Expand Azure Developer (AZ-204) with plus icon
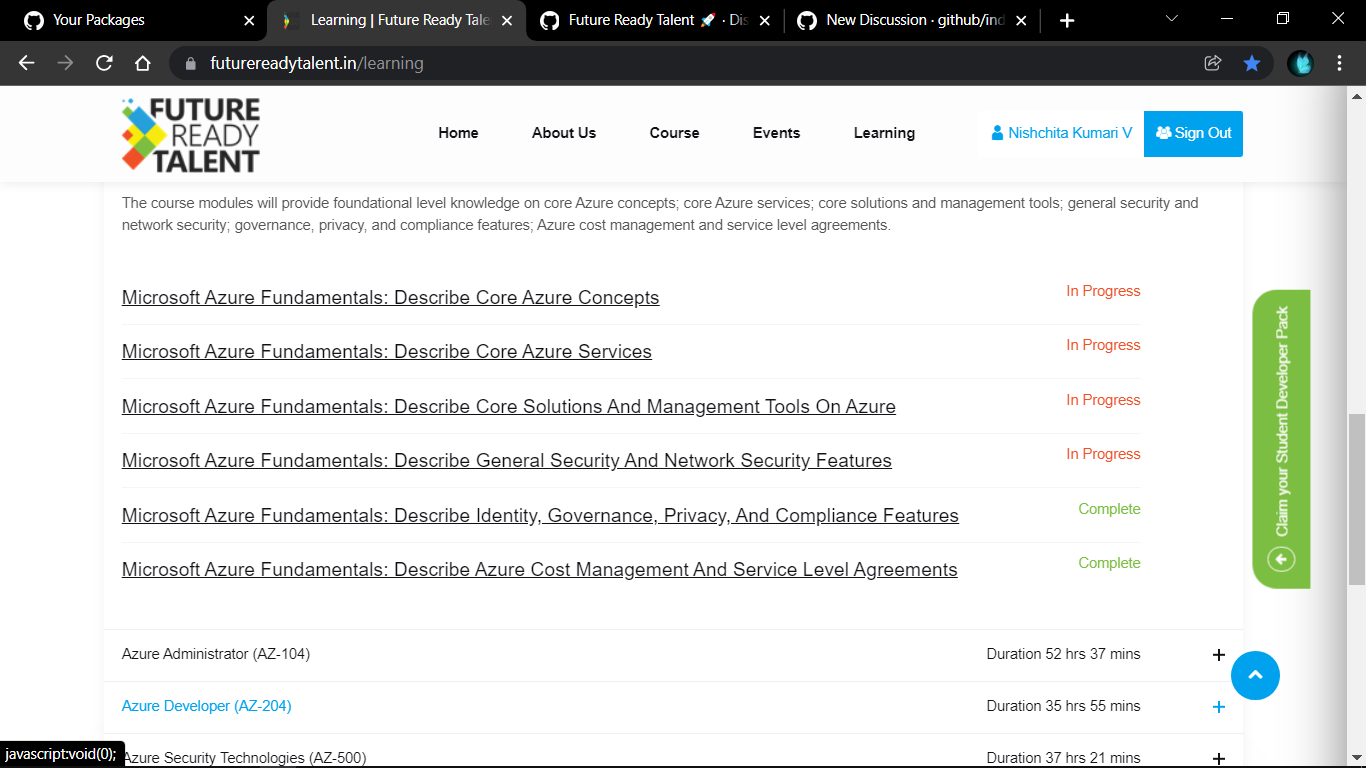This screenshot has width=1366, height=768. tap(1218, 707)
